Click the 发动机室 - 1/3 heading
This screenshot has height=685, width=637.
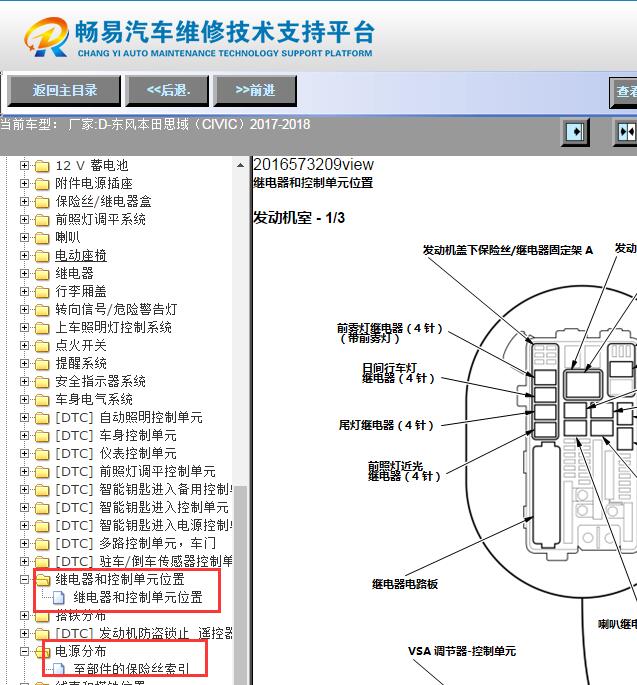(x=299, y=218)
